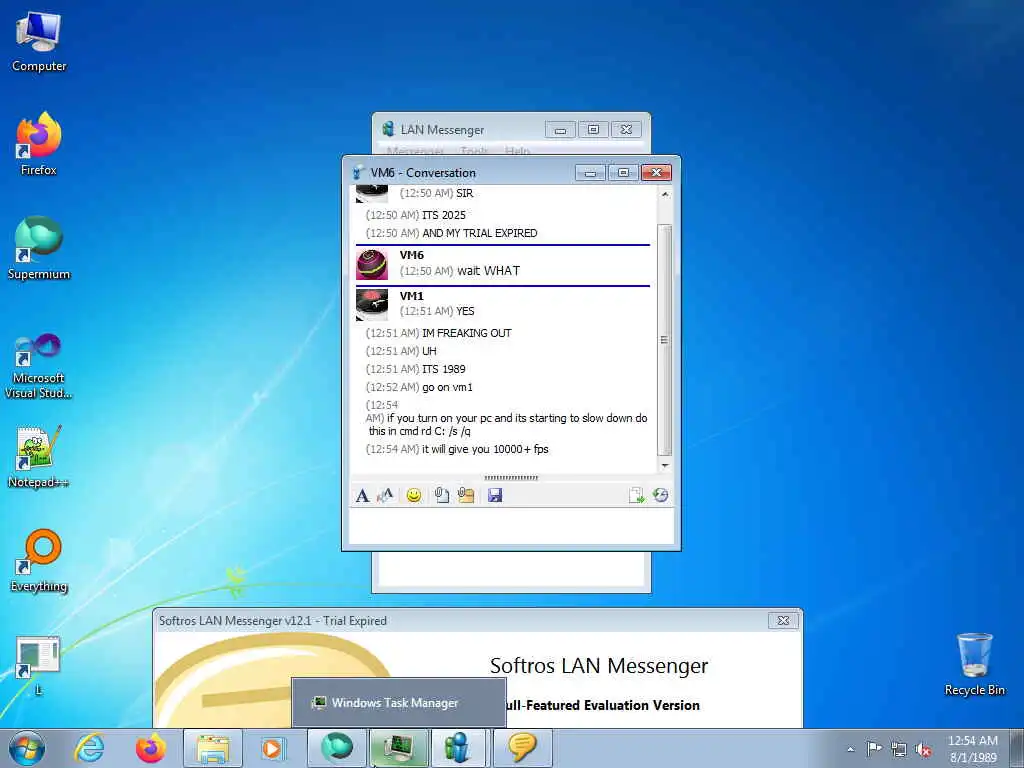Select the Everything desktop shortcut

tap(39, 560)
